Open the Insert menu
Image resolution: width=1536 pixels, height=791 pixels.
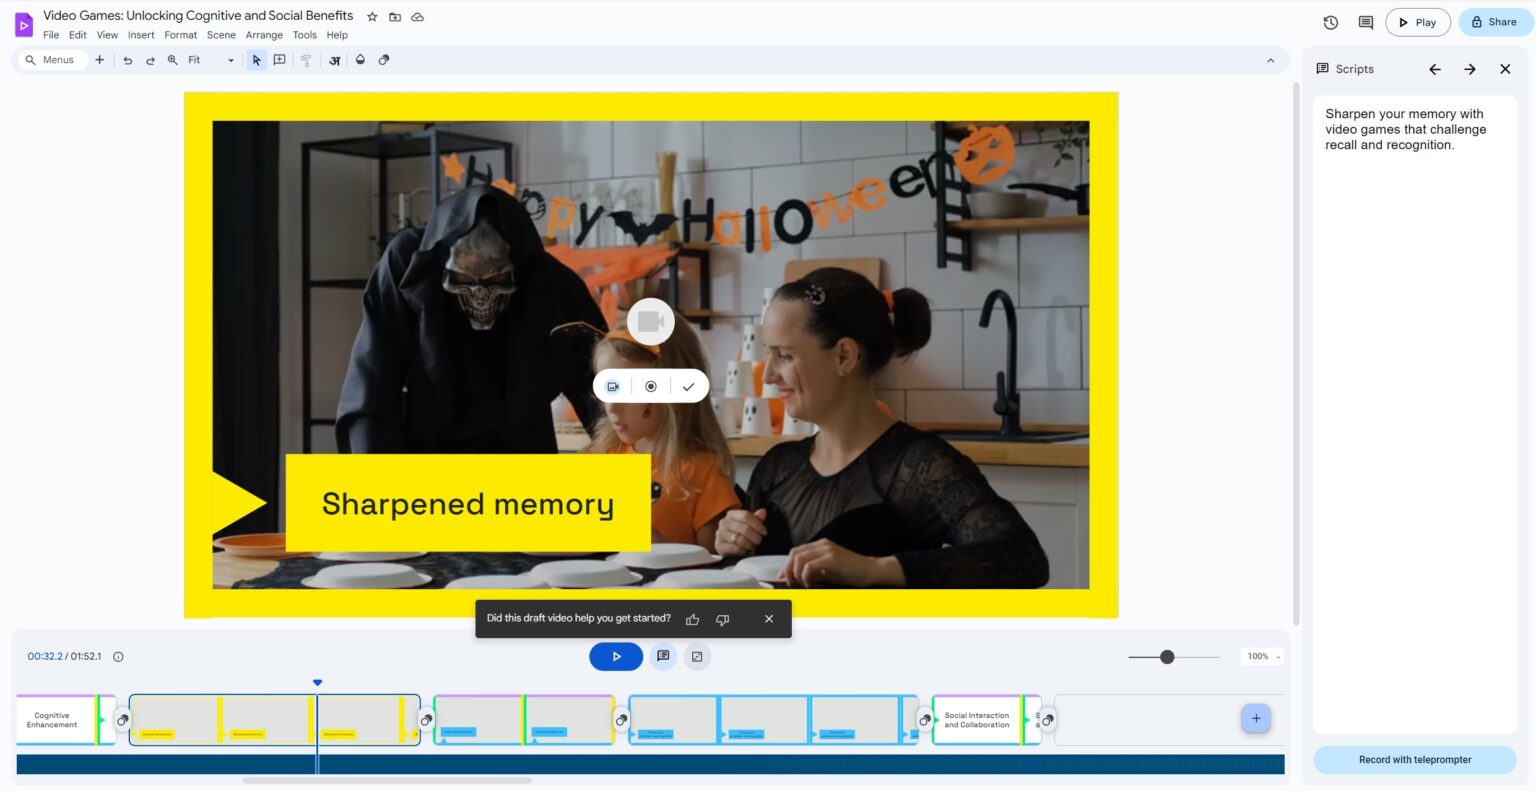coord(141,34)
